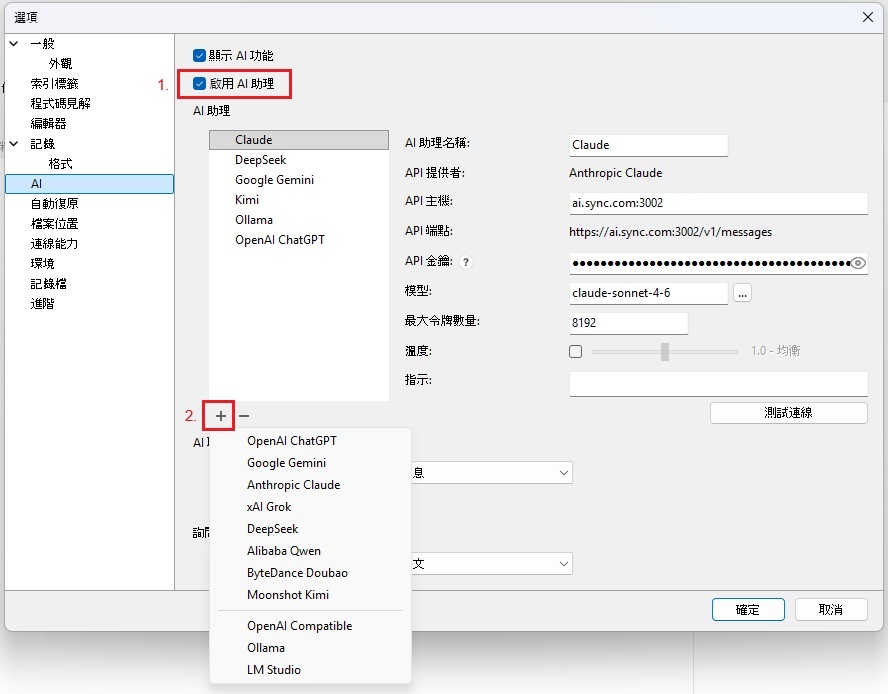Select Alibaba Qwen from the popup menu
This screenshot has height=694, width=888.
pos(284,551)
